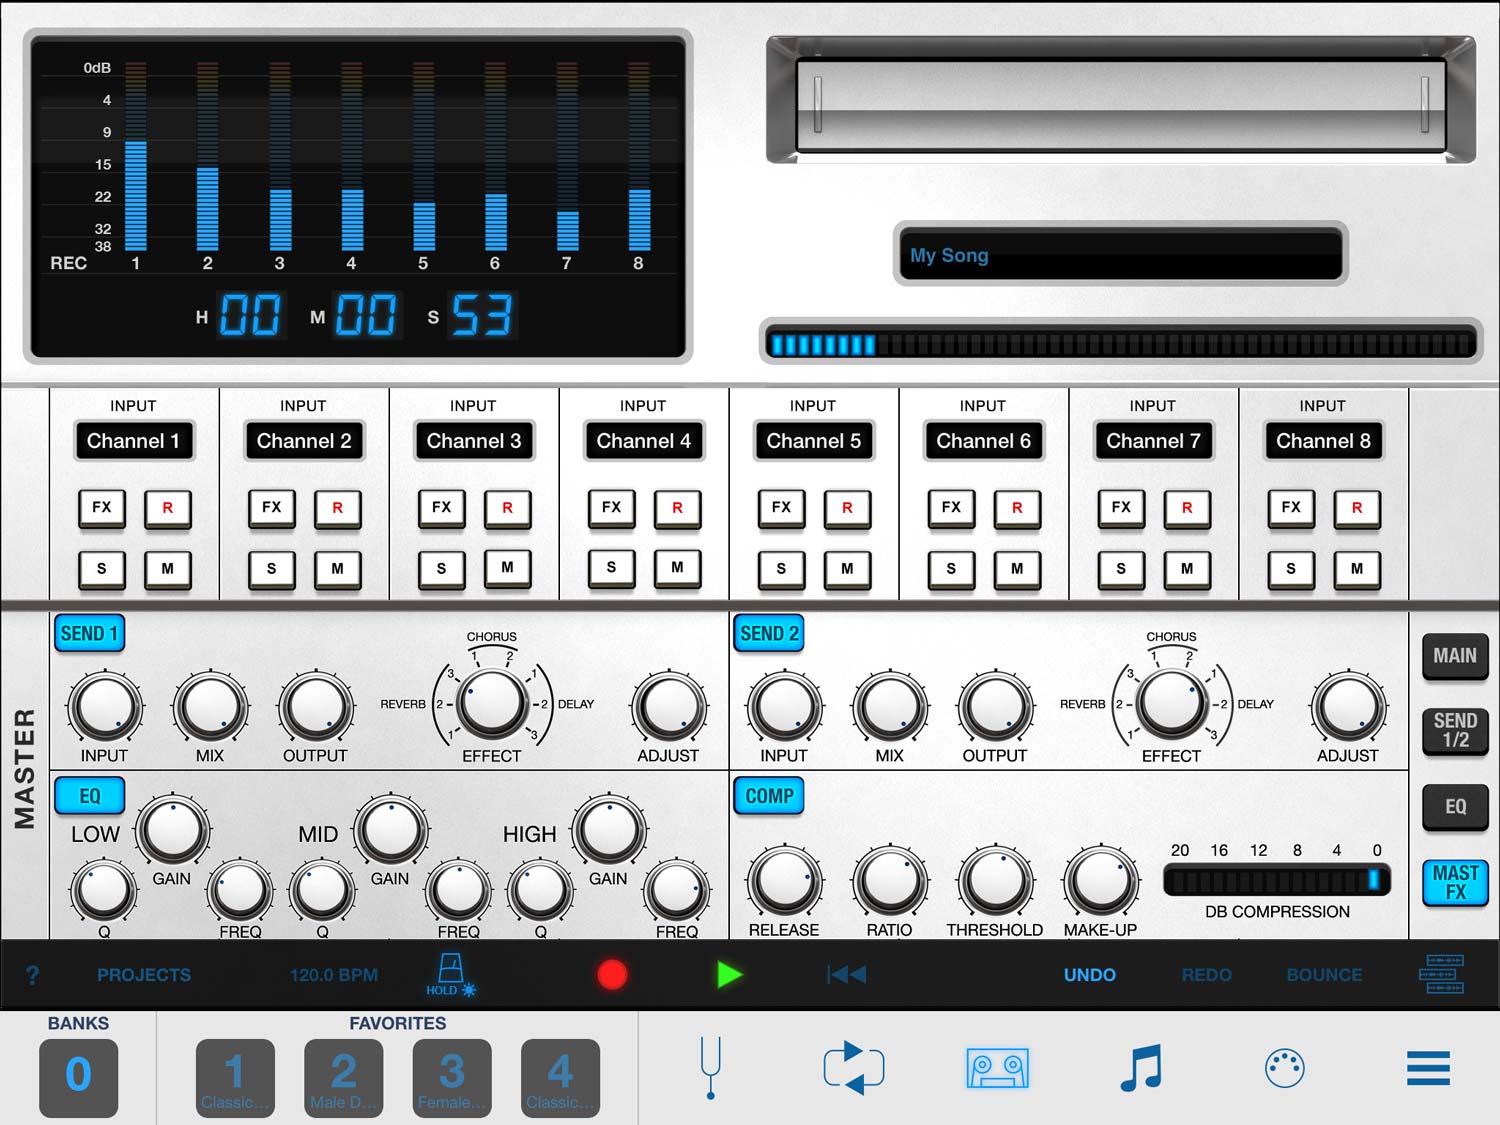Open MIDI settings with the connector icon
Viewport: 1500px width, 1125px height.
(x=1285, y=1068)
